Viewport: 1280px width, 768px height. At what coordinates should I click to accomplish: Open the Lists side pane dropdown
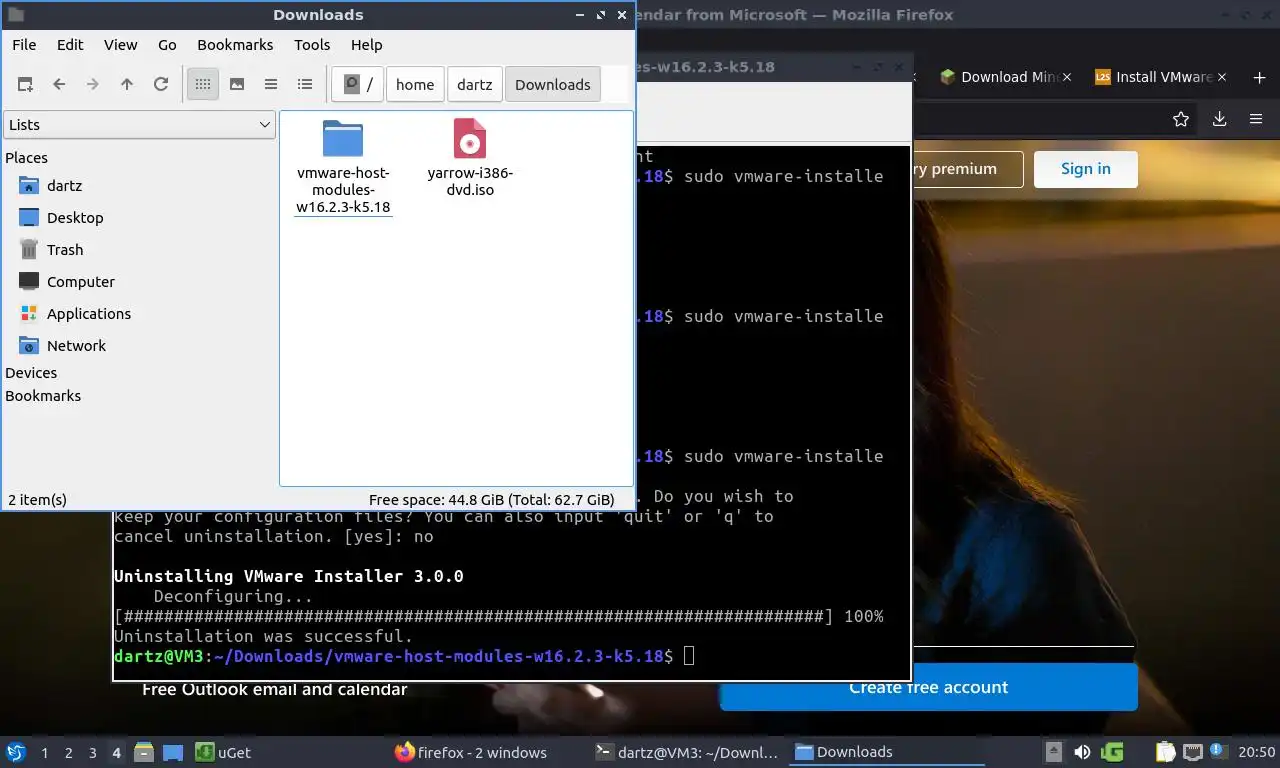139,125
